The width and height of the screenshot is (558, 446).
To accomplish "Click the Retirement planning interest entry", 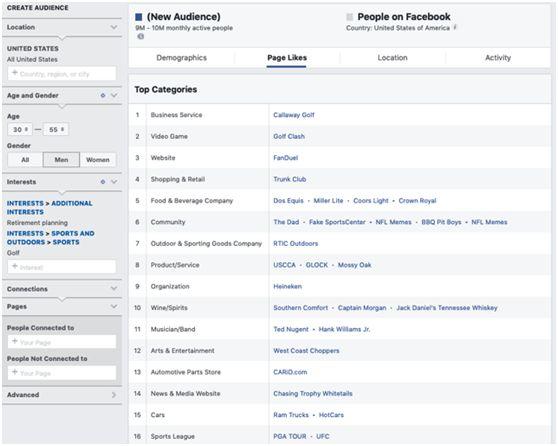I will tap(37, 223).
